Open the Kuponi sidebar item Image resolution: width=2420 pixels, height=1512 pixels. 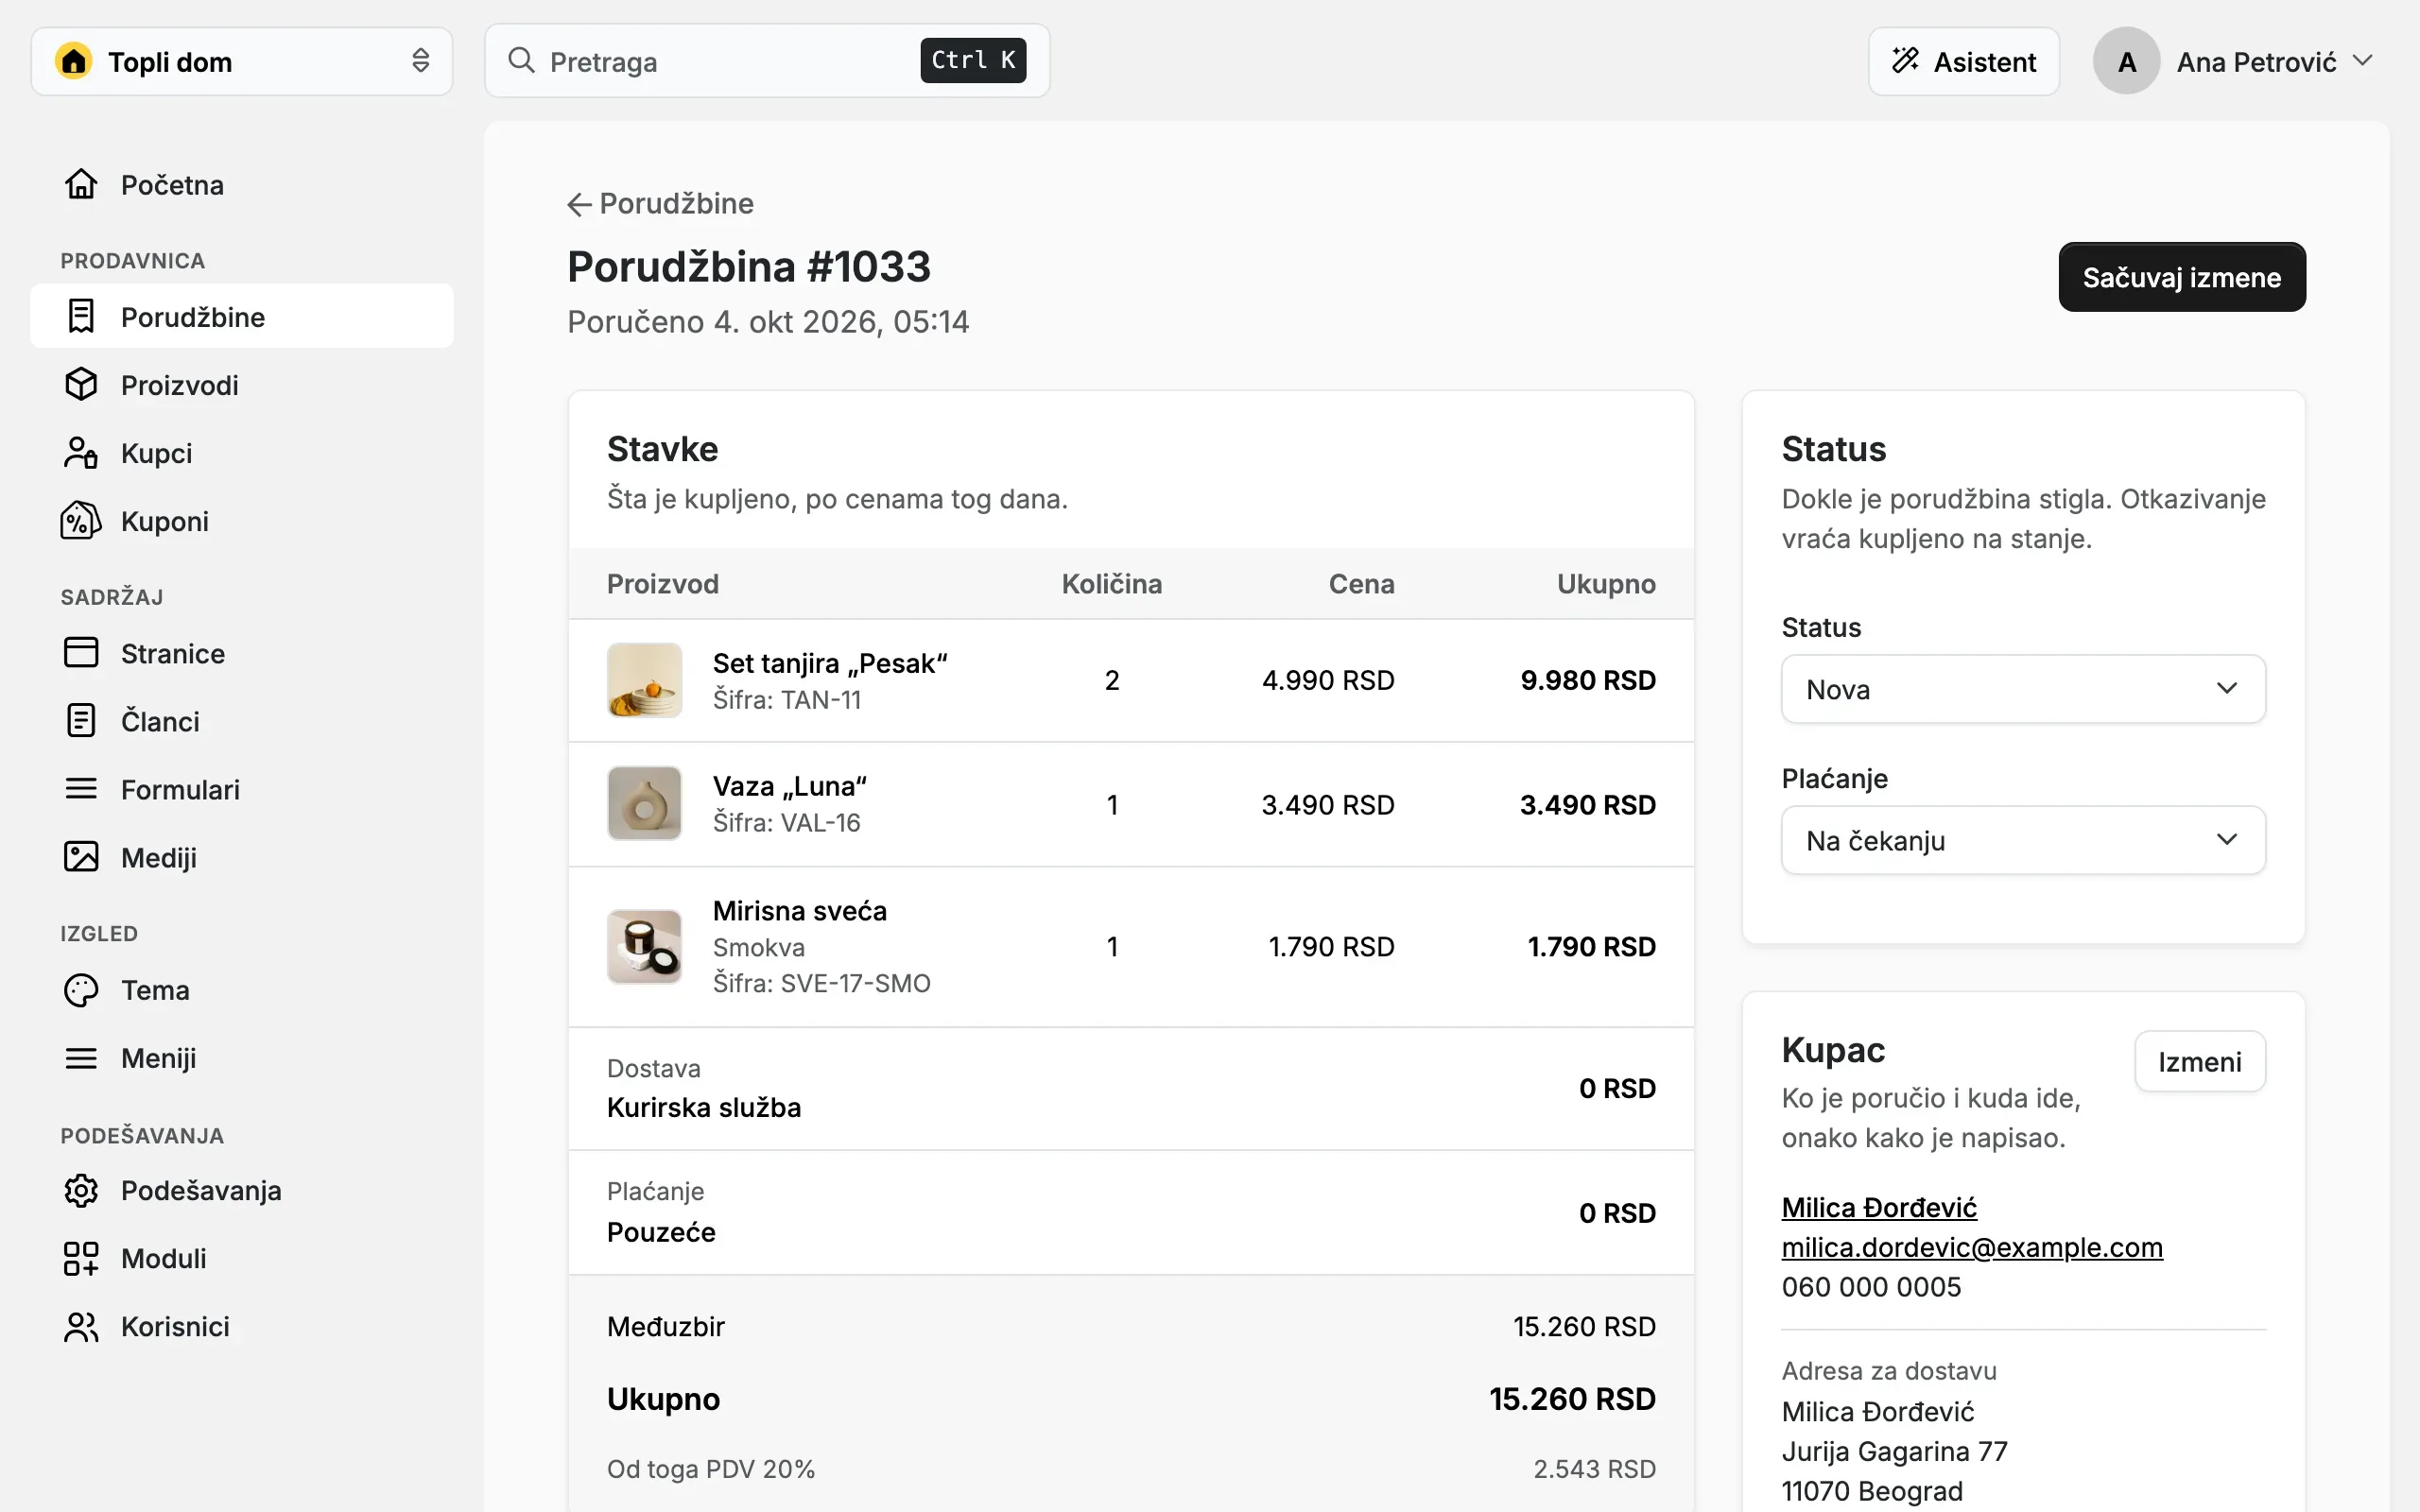242,521
